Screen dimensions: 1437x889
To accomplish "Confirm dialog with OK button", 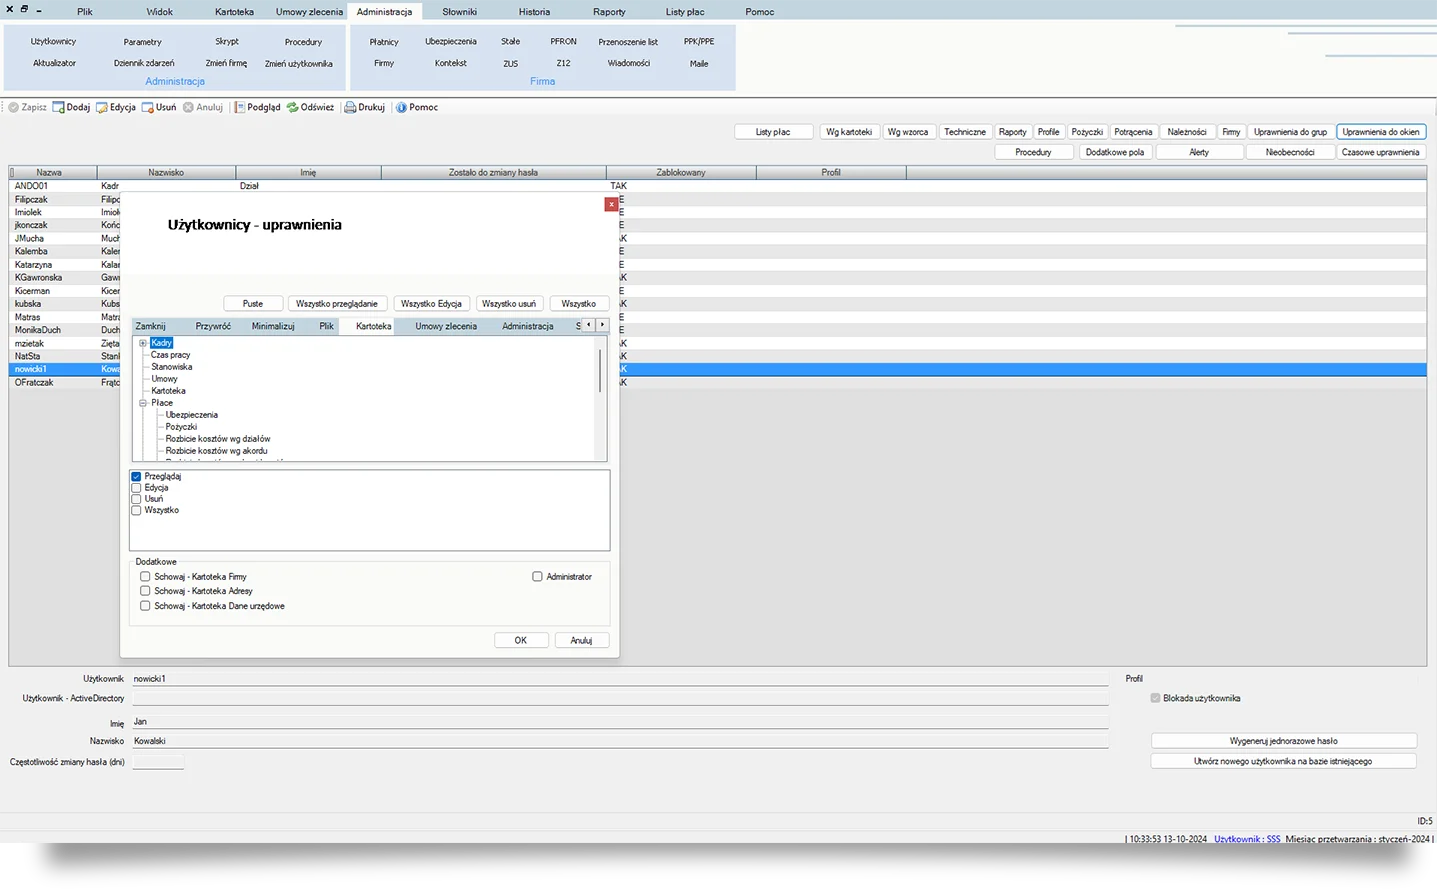I will (x=521, y=640).
